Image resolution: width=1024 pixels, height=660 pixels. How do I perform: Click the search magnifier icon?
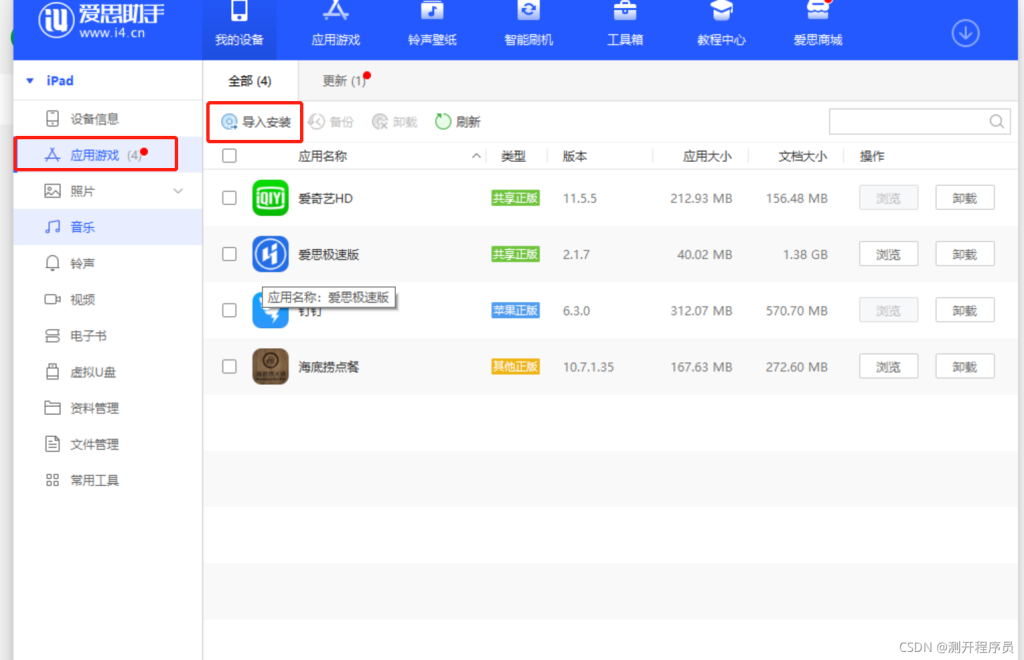997,121
